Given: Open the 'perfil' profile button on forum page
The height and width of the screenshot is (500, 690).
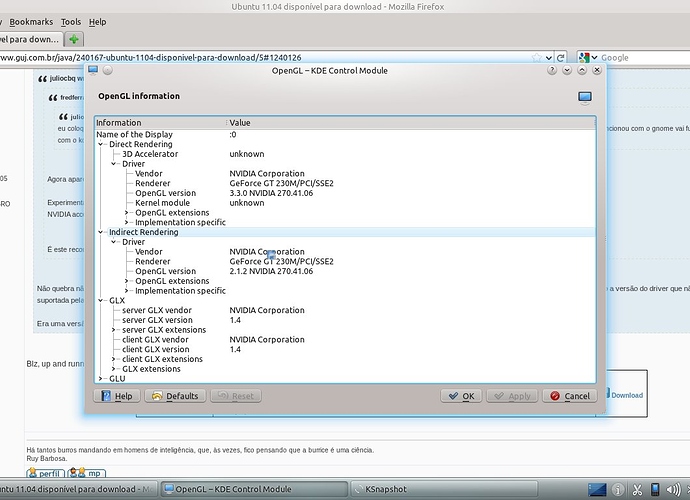Looking at the screenshot, I should pos(45,474).
